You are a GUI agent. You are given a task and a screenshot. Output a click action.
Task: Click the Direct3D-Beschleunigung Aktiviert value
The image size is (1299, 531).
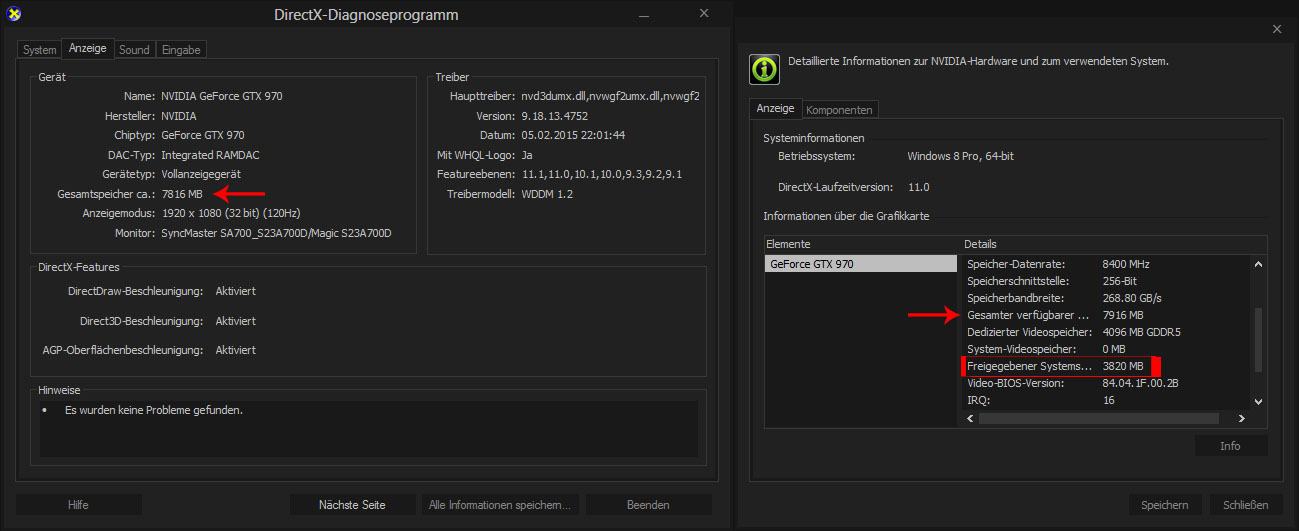point(236,321)
